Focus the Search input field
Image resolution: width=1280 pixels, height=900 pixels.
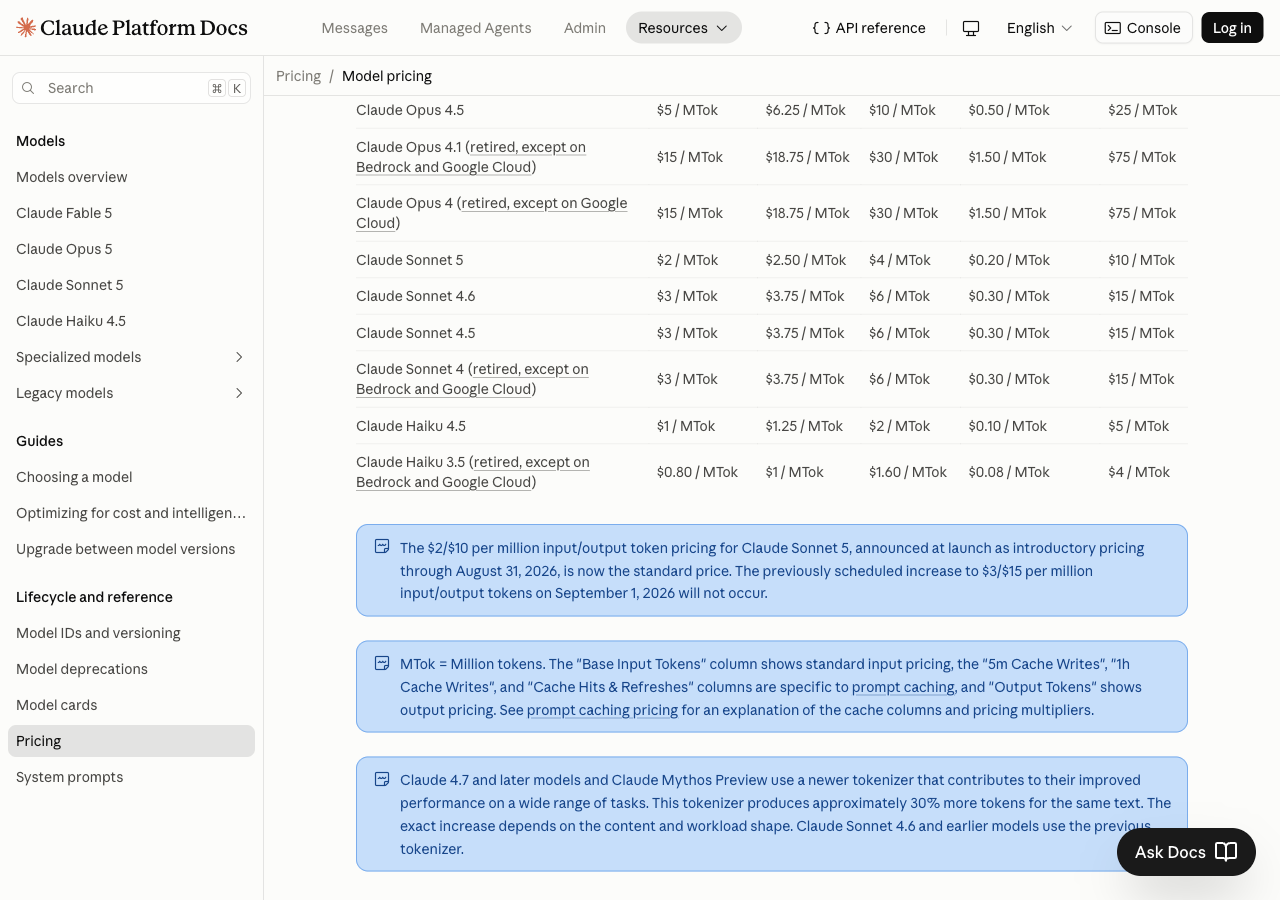point(131,88)
